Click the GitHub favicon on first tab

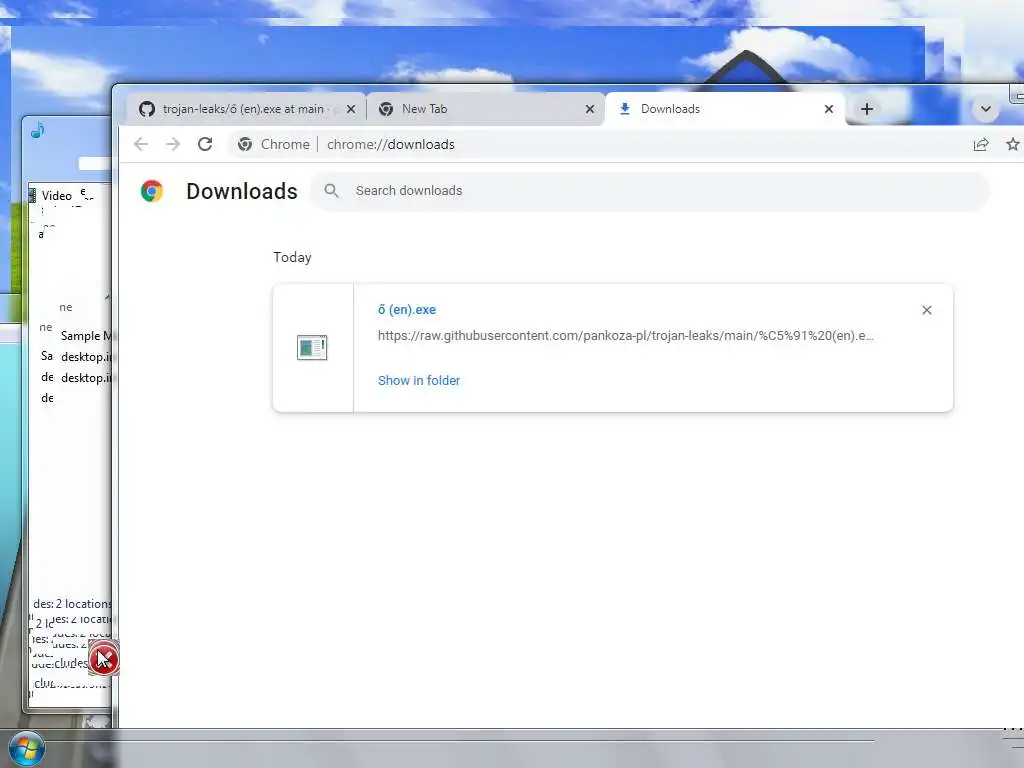click(x=147, y=109)
